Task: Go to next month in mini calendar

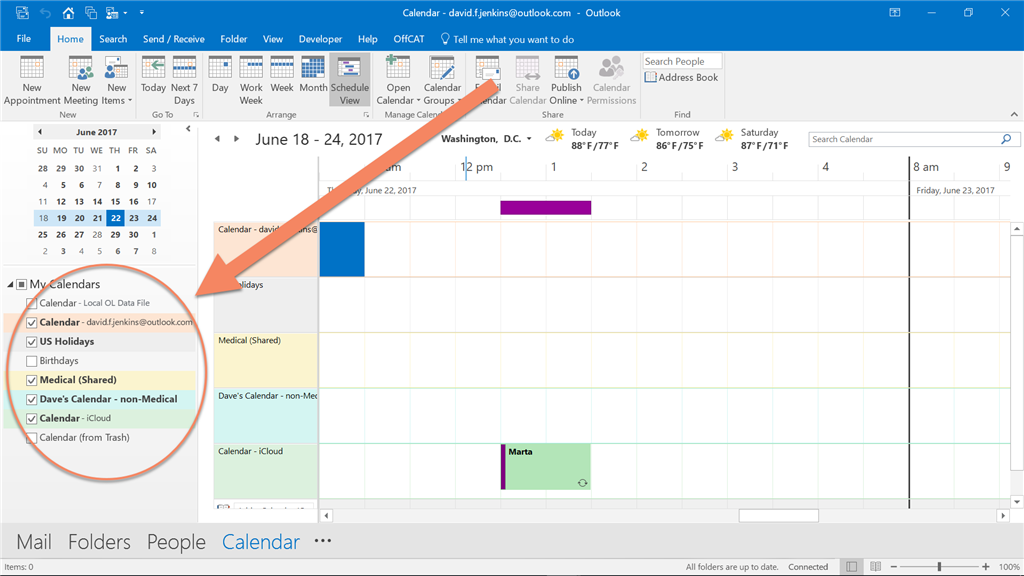Action: coord(154,132)
